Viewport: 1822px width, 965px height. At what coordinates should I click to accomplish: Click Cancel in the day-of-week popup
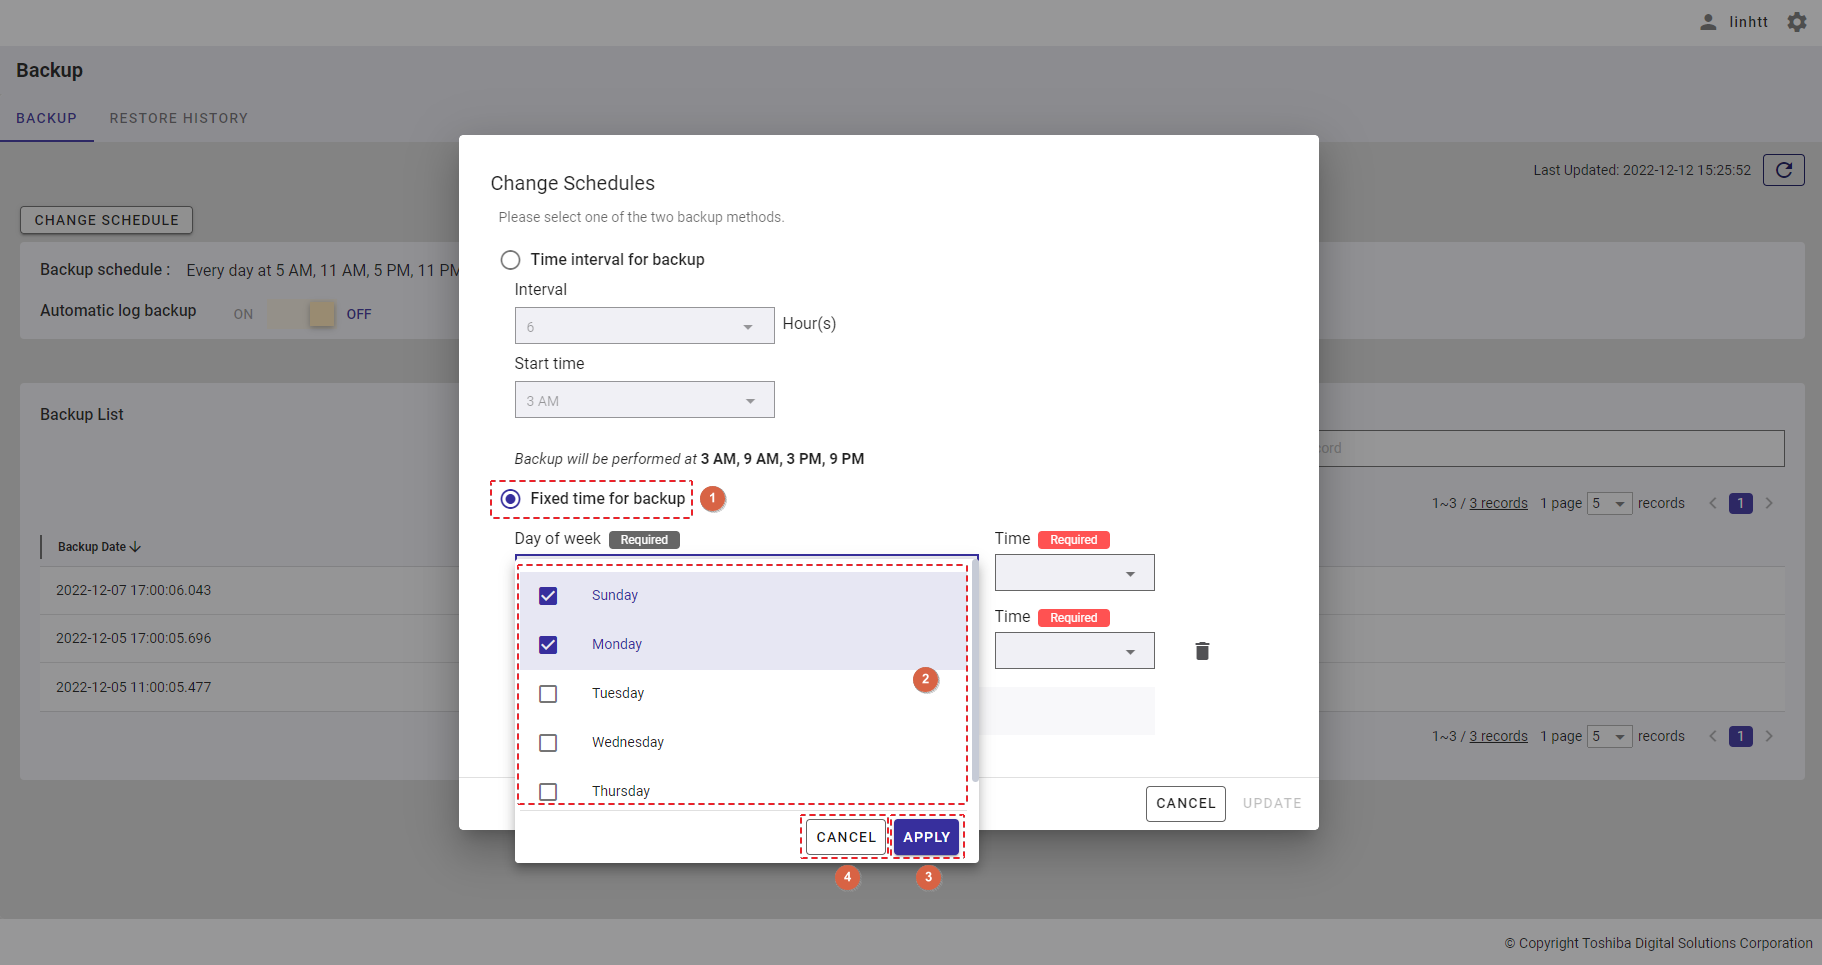(x=845, y=837)
